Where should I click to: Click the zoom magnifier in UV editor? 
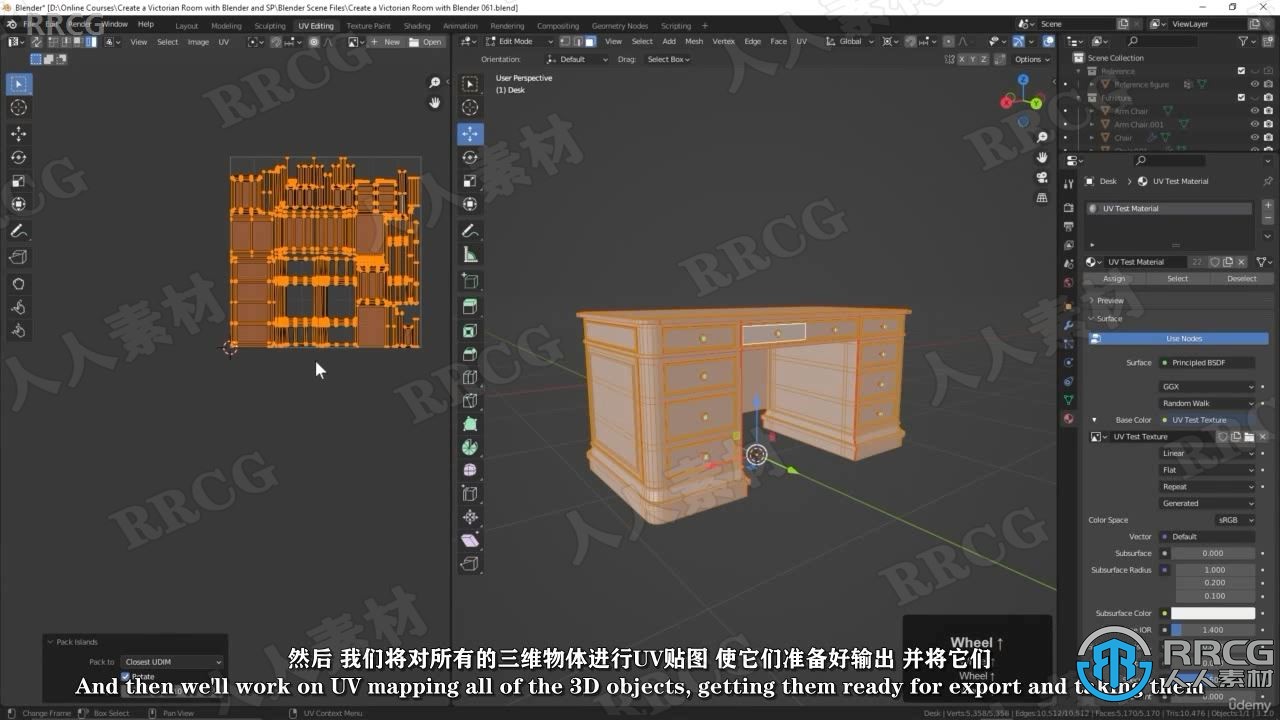(x=435, y=83)
